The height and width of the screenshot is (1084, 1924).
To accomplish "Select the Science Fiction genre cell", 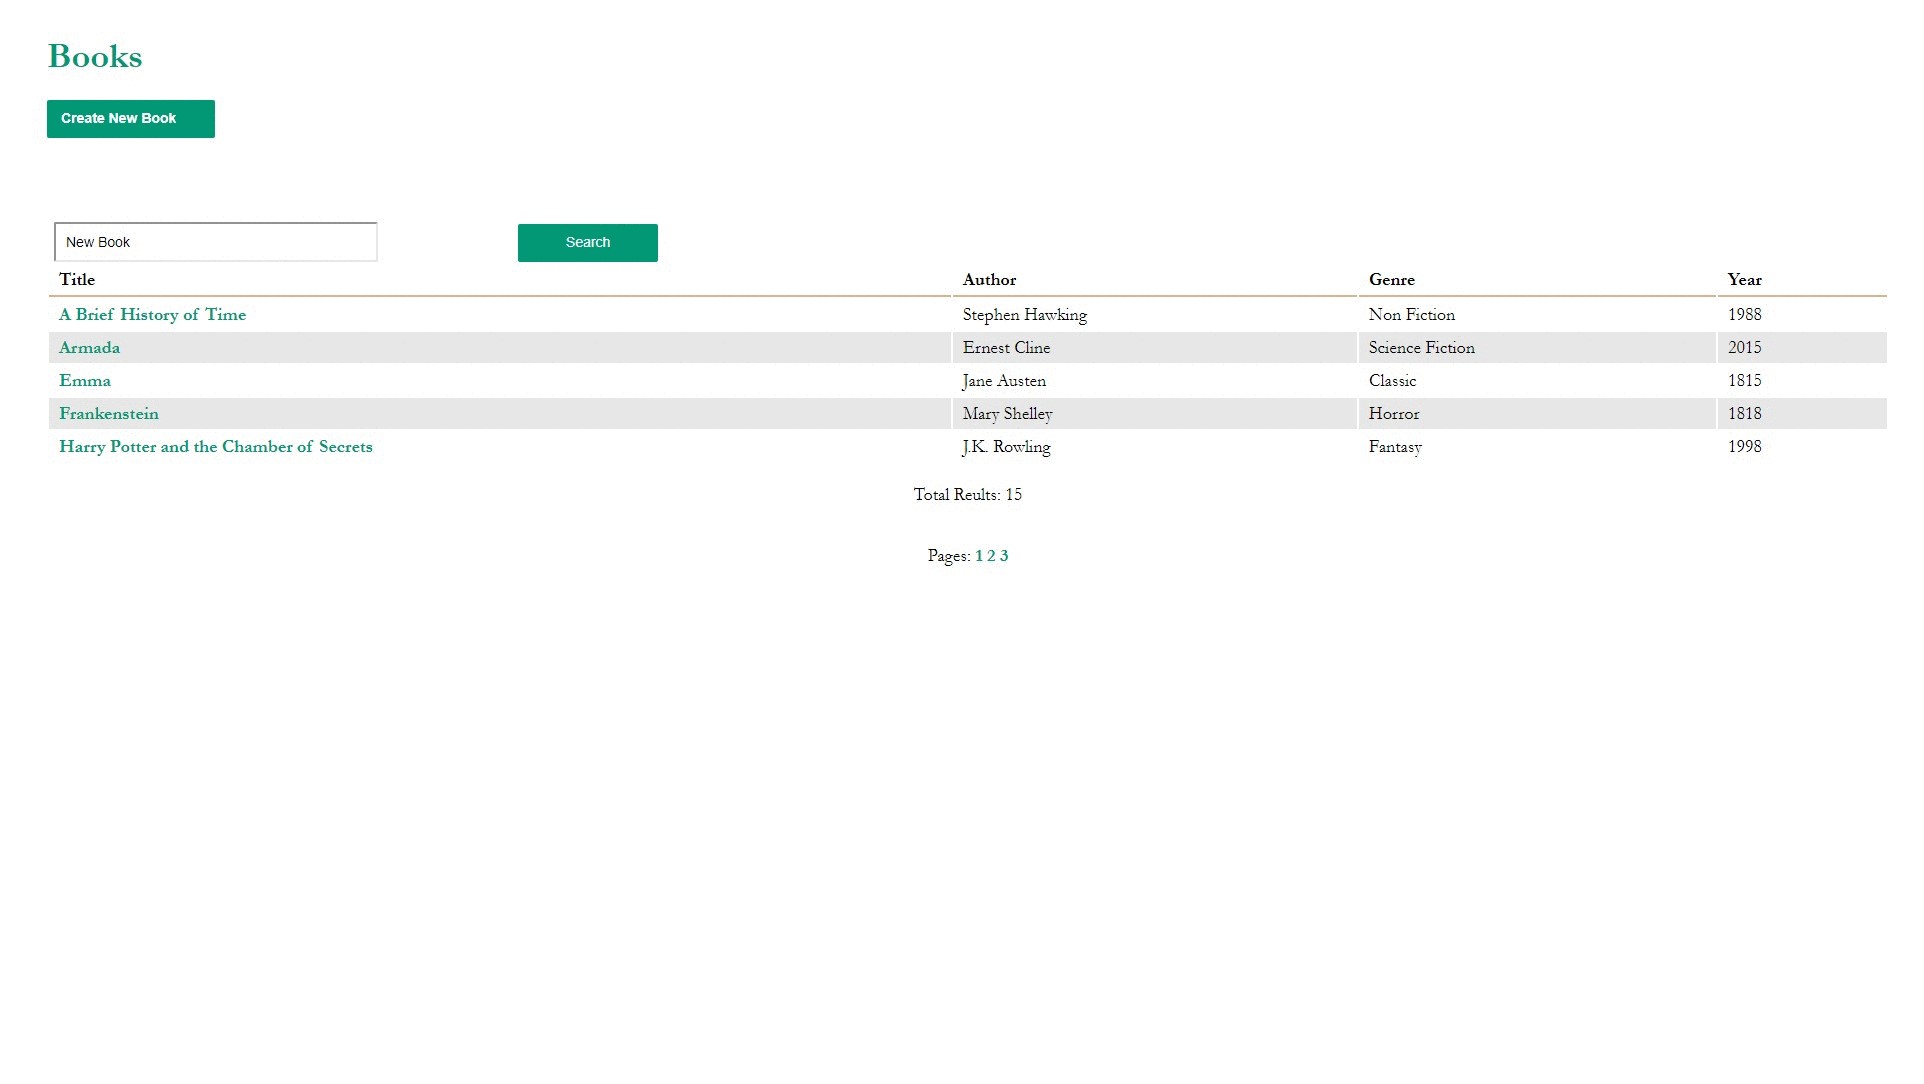I will (x=1421, y=348).
